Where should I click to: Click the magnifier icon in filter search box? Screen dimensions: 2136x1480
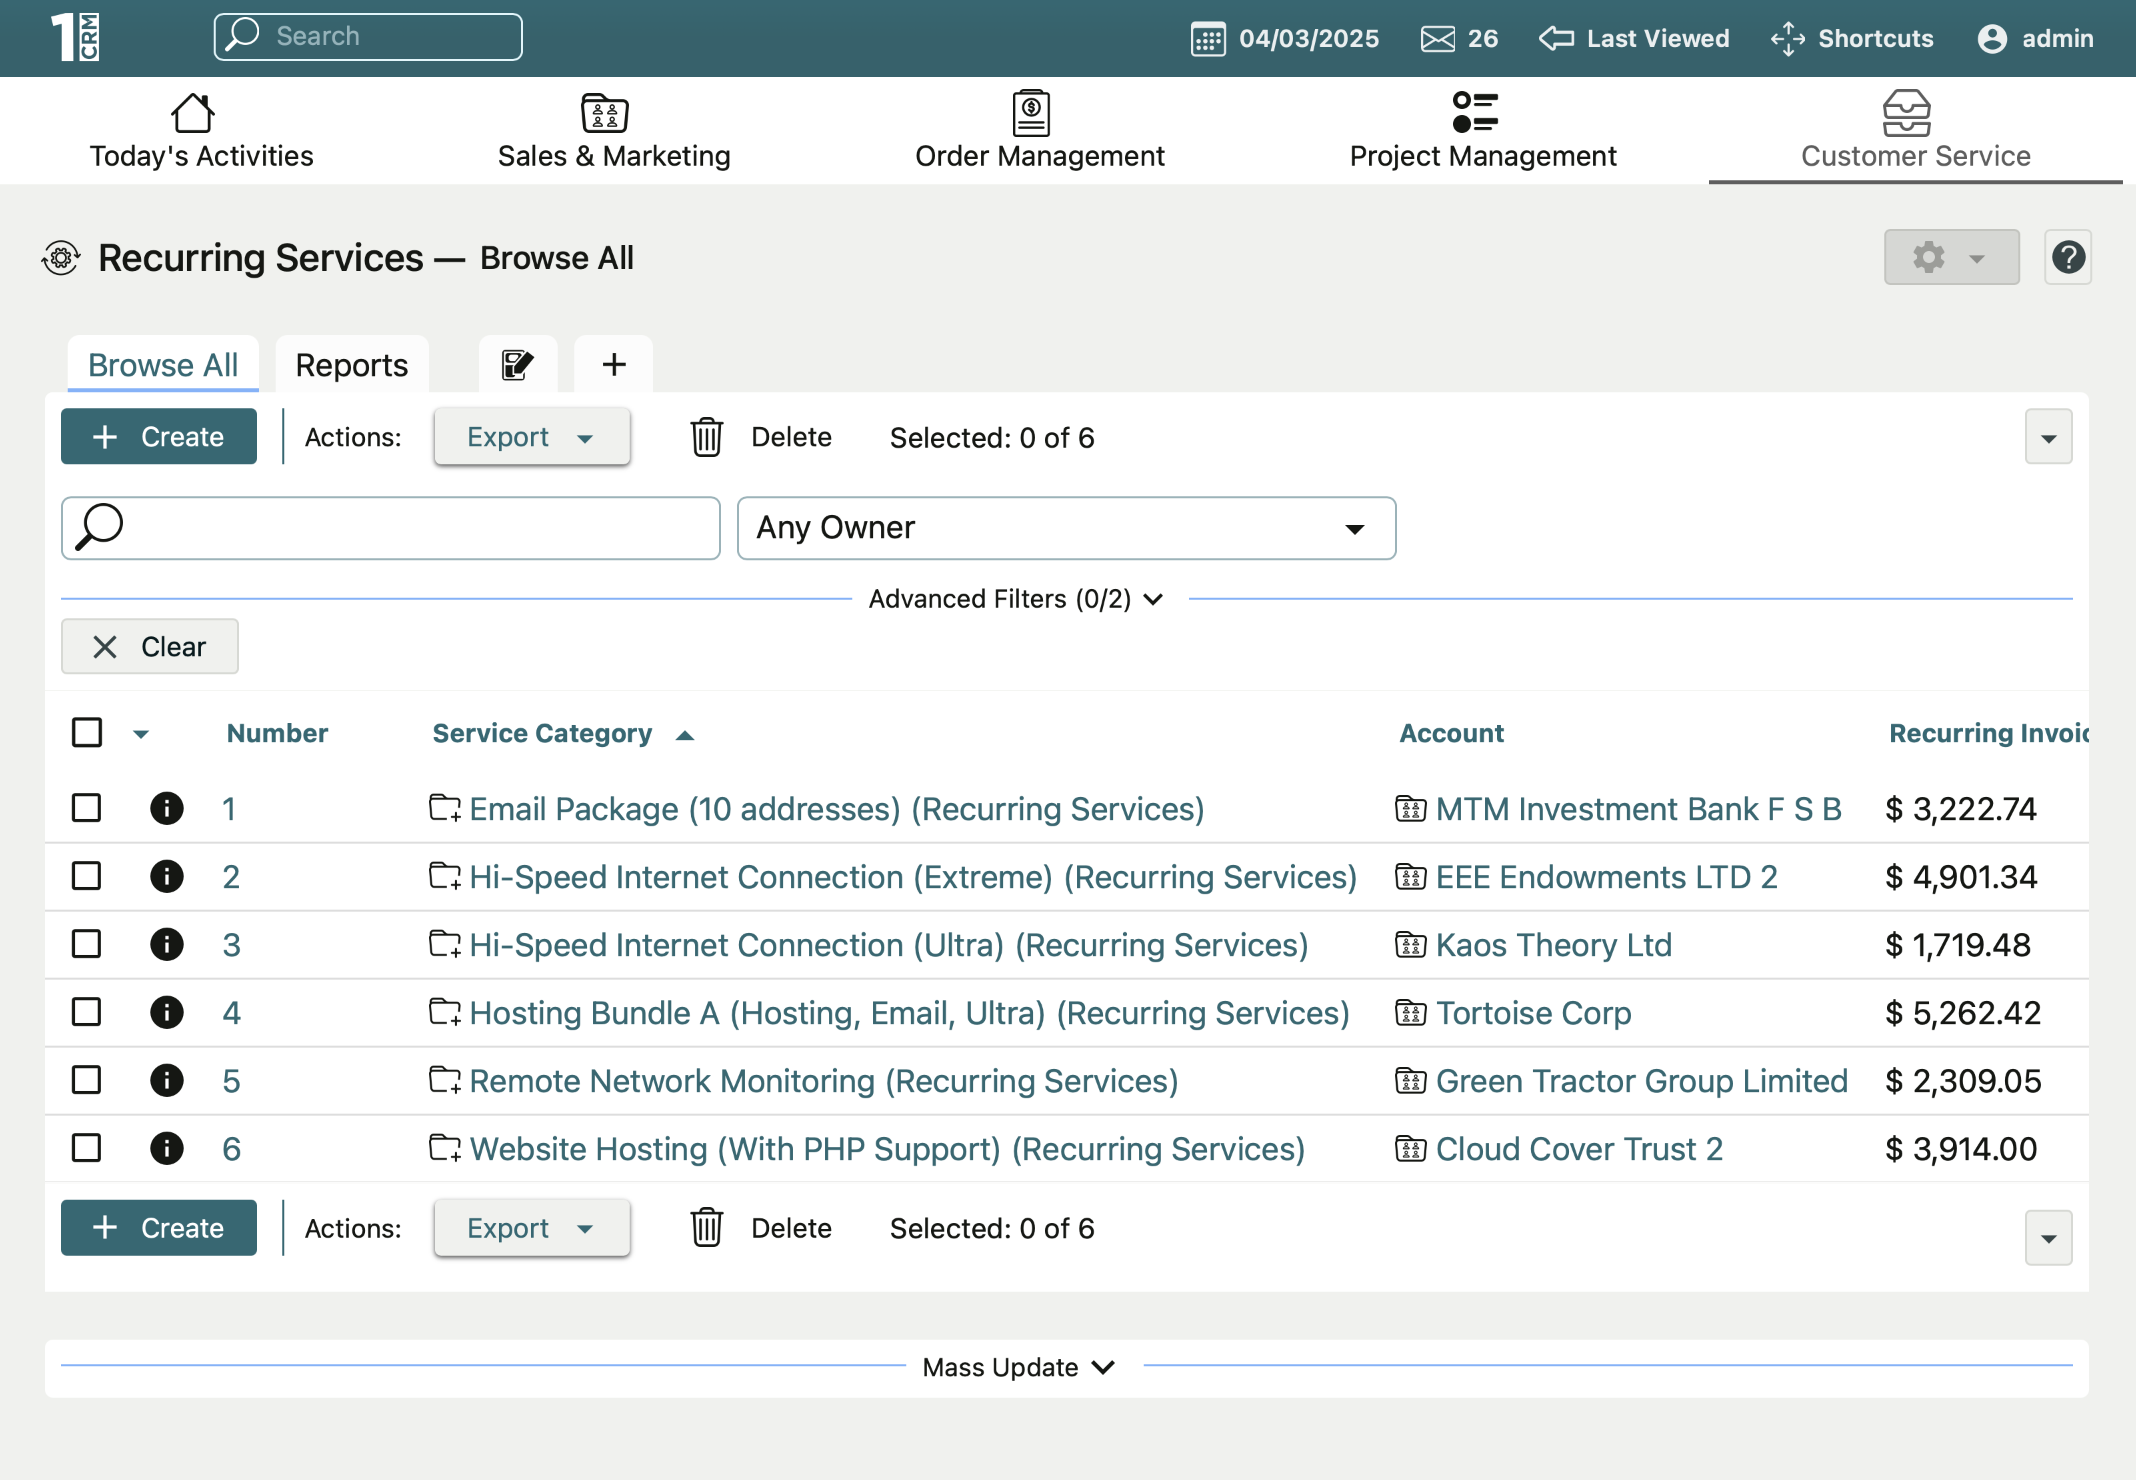pos(100,527)
